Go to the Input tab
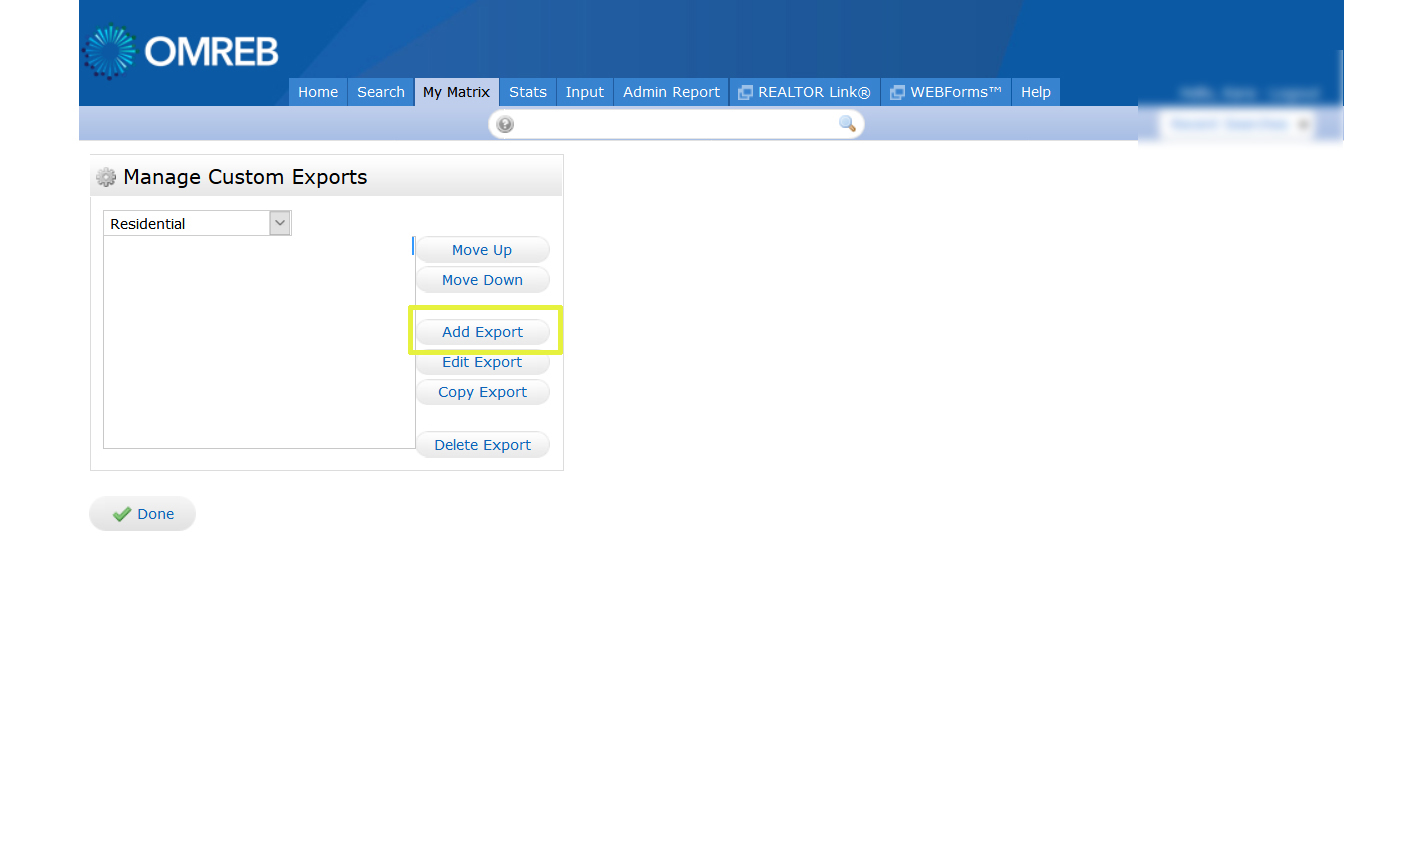This screenshot has height=866, width=1423. (x=585, y=92)
